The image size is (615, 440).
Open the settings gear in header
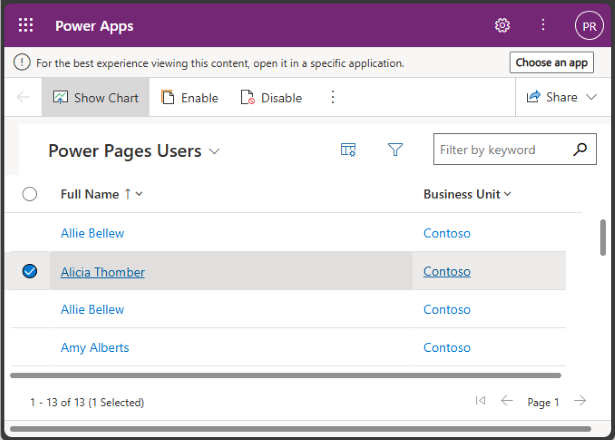tap(502, 25)
